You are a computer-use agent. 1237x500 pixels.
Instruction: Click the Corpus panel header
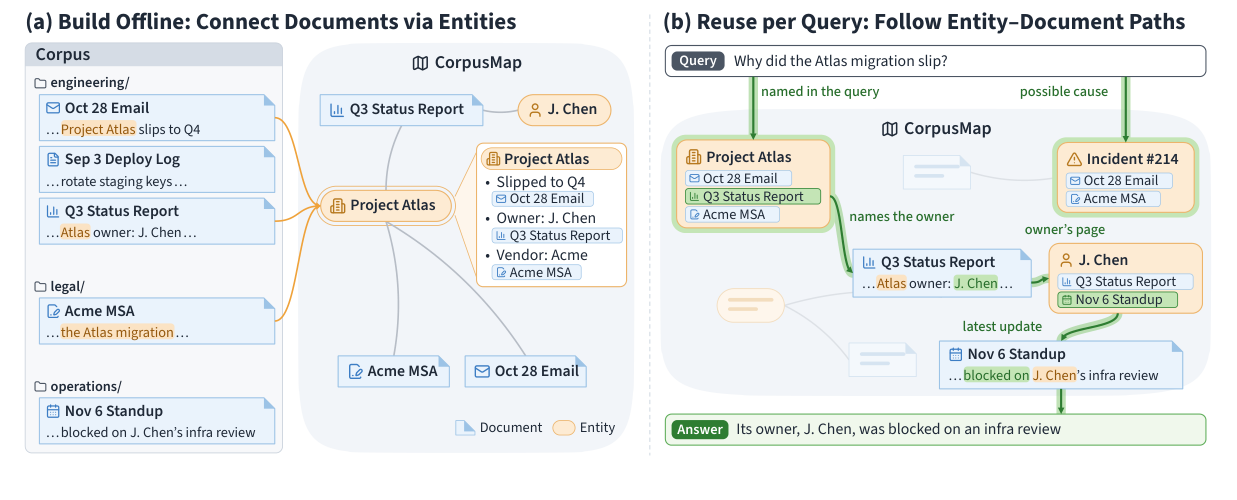tap(154, 55)
